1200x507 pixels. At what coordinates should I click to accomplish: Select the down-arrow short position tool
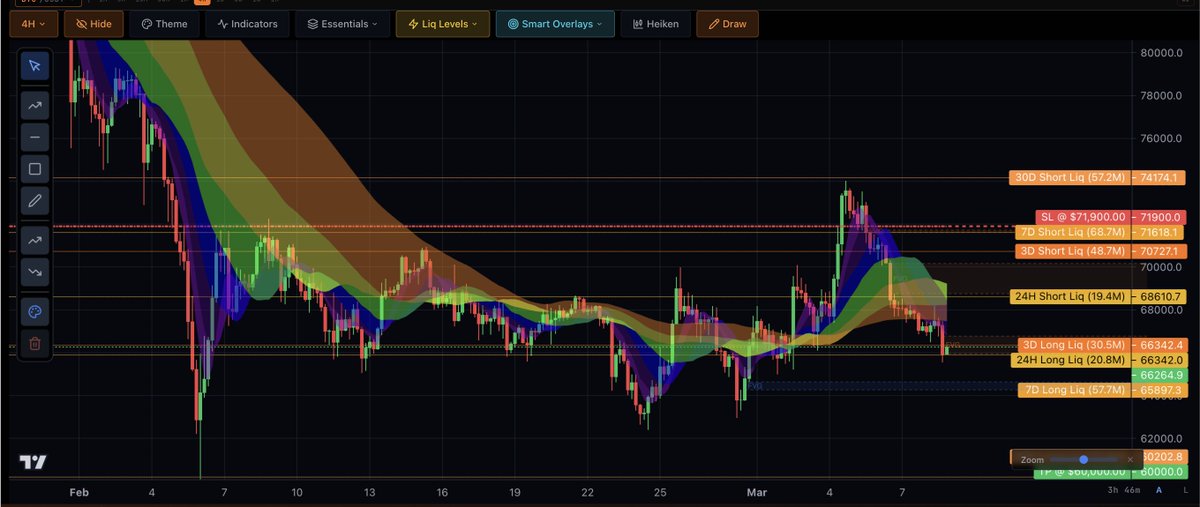(35, 272)
